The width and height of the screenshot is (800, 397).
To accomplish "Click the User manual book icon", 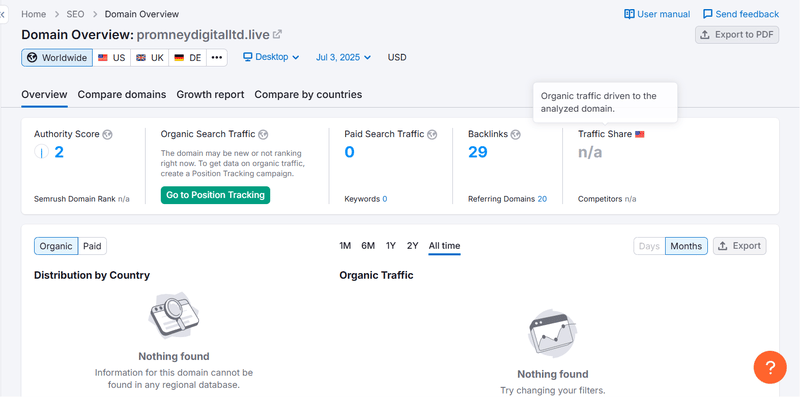I will click(630, 14).
